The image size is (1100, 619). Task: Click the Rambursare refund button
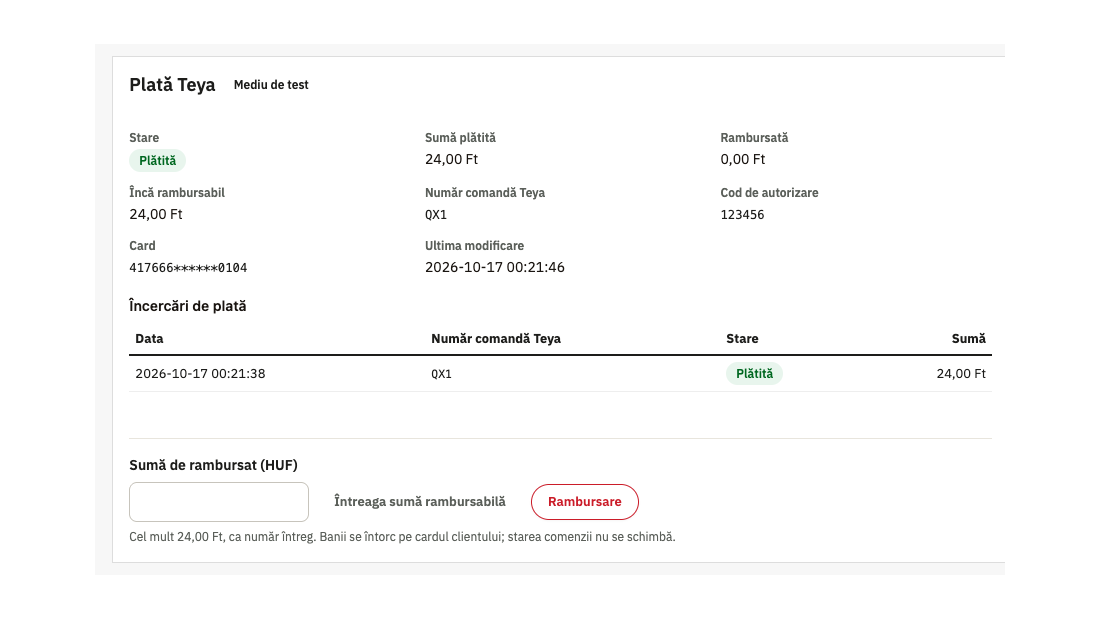click(584, 502)
